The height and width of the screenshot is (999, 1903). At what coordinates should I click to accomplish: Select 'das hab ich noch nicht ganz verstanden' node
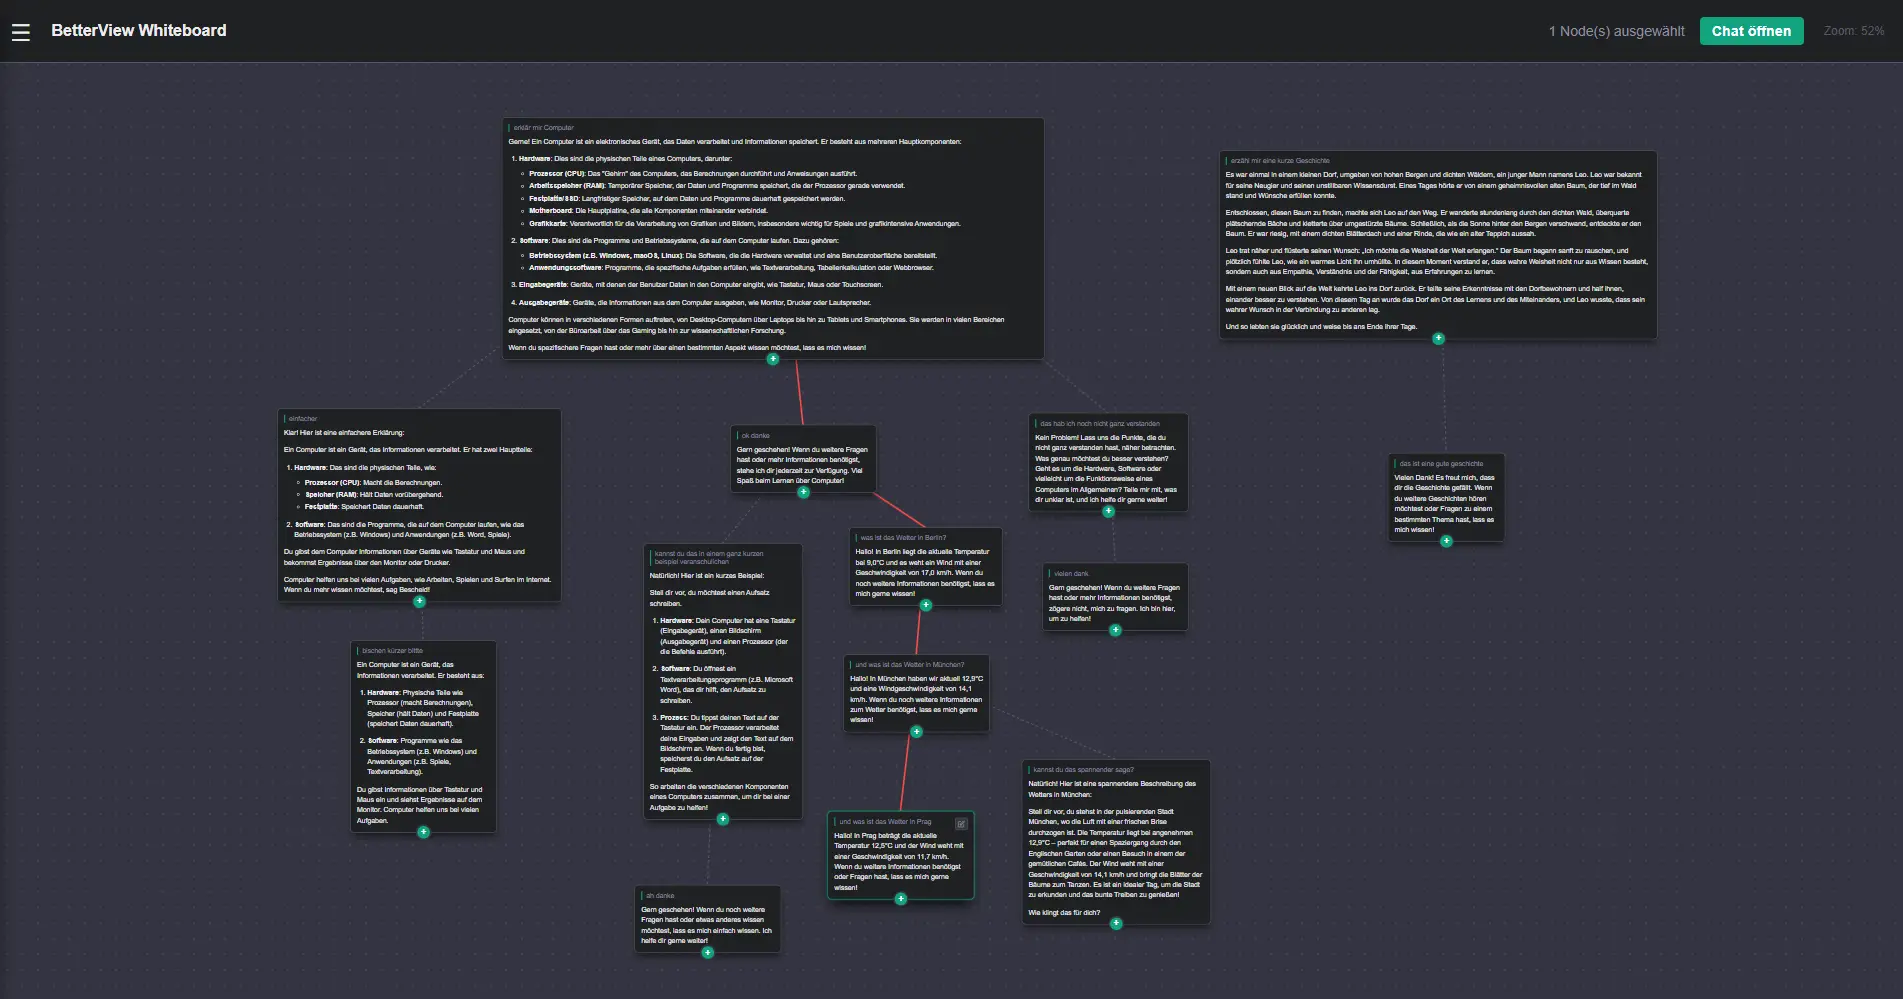(x=1108, y=463)
